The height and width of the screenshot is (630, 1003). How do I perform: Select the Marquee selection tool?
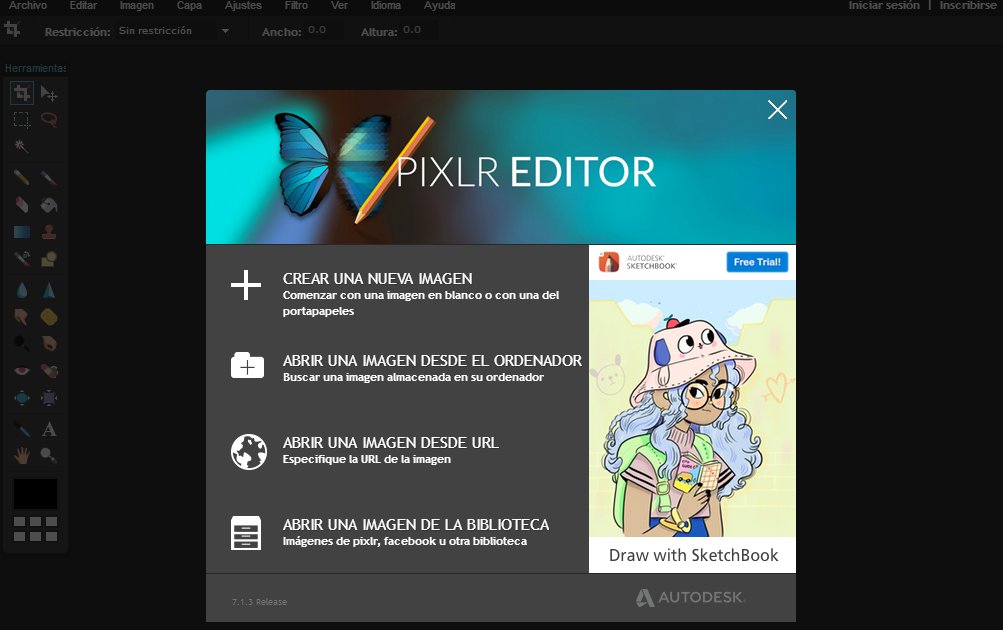(x=22, y=120)
